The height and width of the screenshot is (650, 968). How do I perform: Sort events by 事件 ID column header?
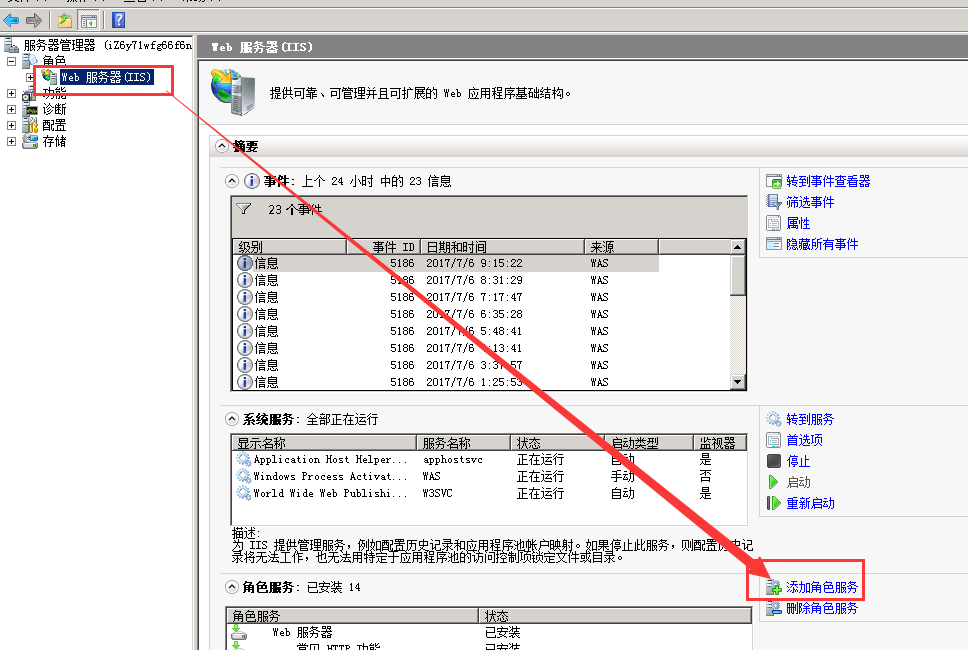click(x=383, y=247)
